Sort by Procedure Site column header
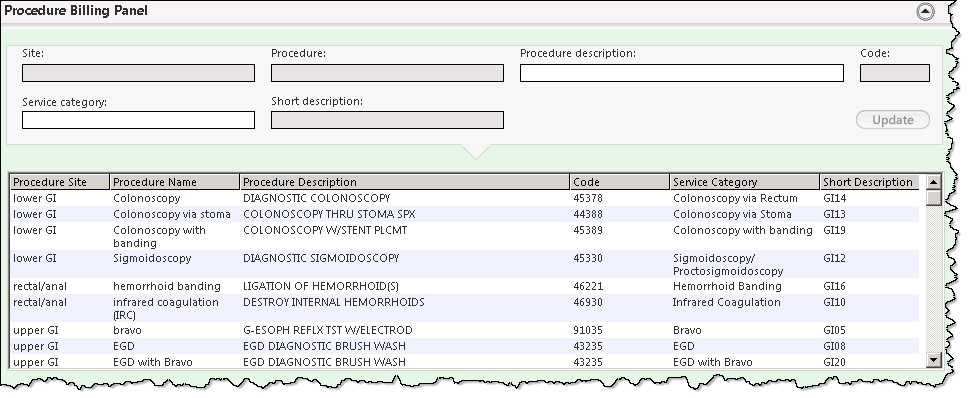This screenshot has width=968, height=398. tap(60, 182)
